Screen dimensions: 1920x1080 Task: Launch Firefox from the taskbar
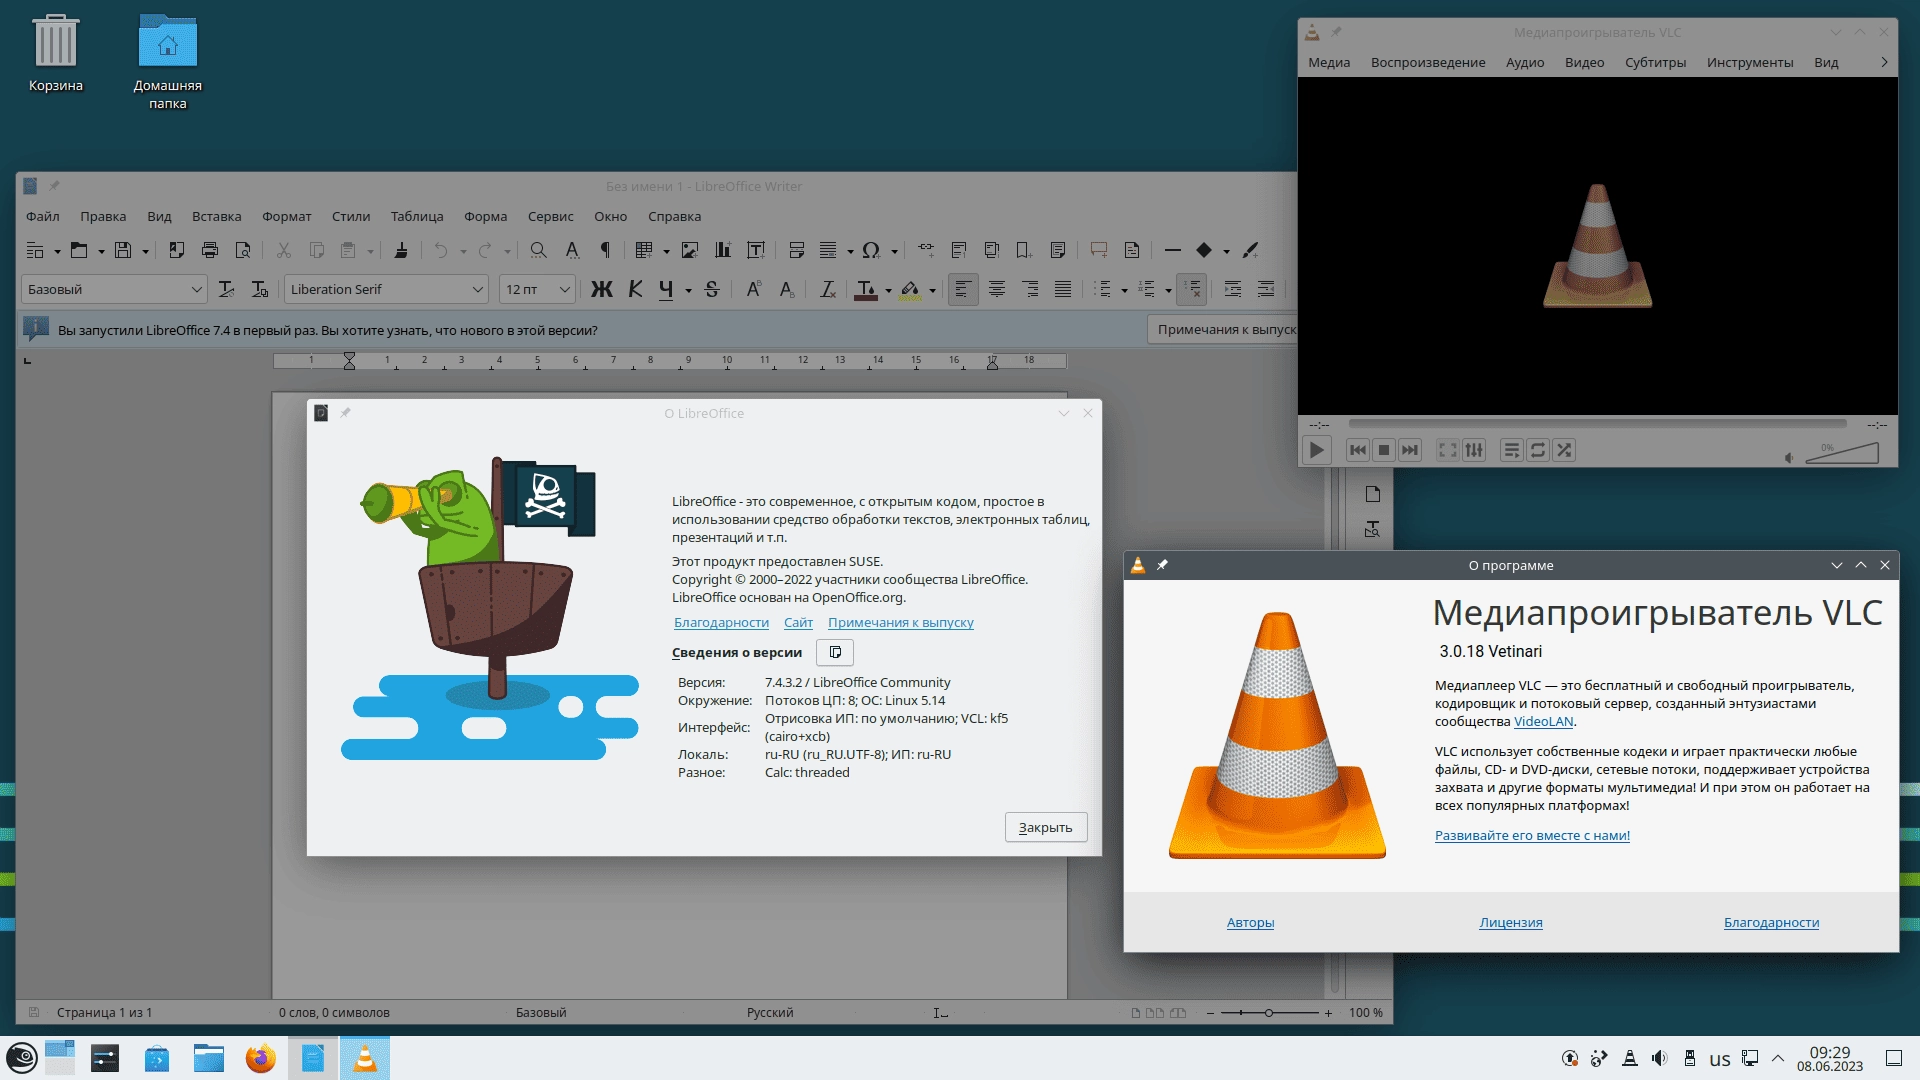260,1058
